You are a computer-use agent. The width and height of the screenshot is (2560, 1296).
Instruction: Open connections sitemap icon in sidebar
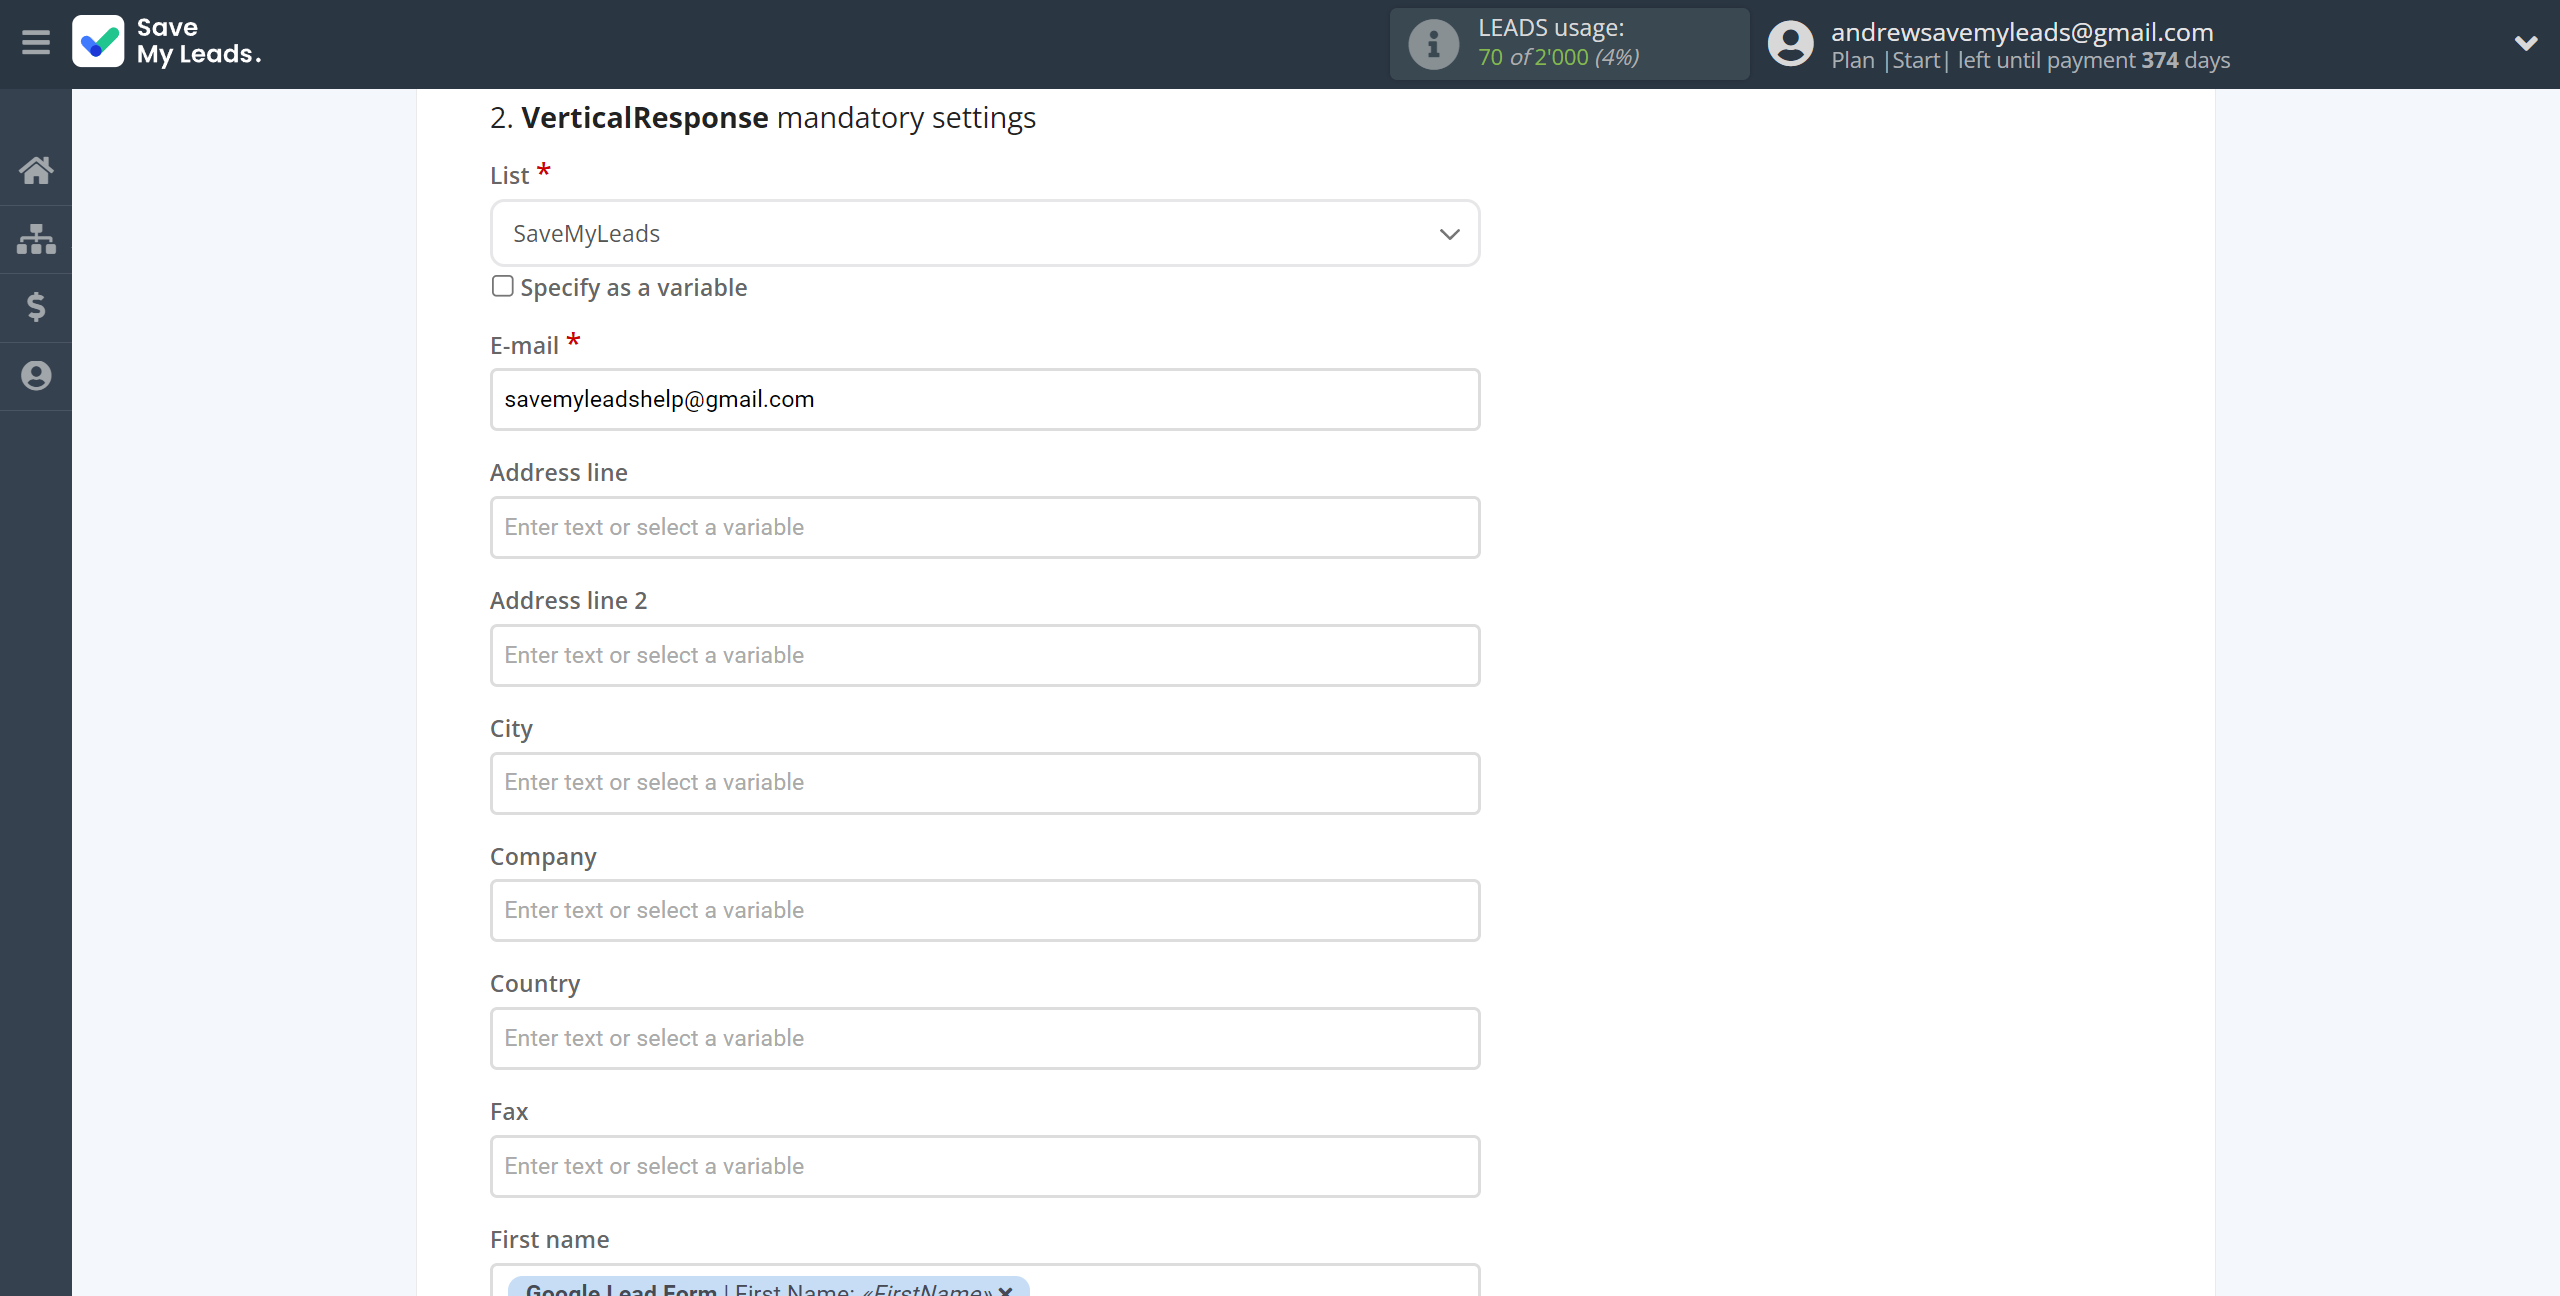point(36,239)
